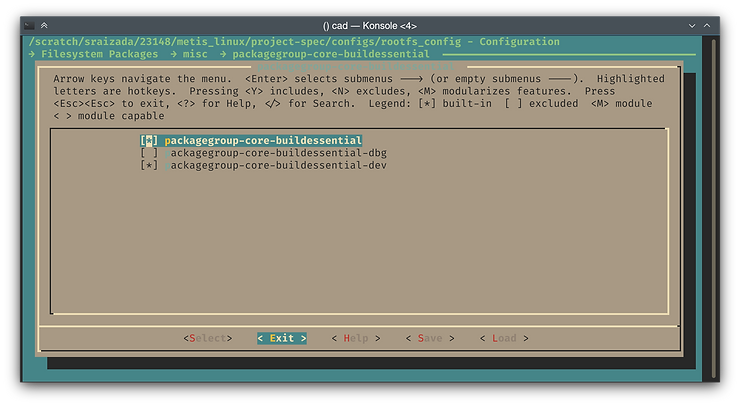The height and width of the screenshot is (406, 740).
Task: Click the Save button
Action: pos(430,338)
